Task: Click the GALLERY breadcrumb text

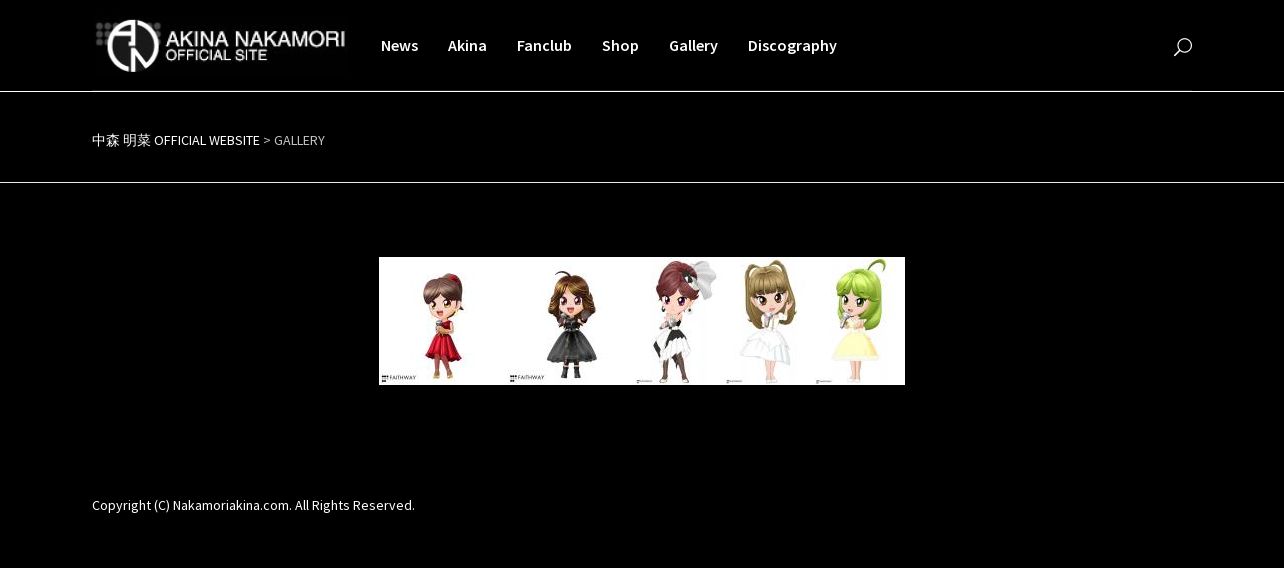Action: 299,140
